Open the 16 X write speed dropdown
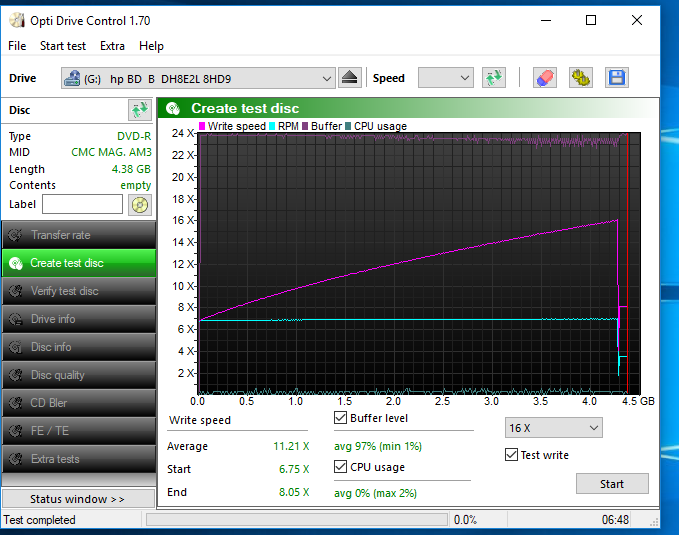The height and width of the screenshot is (535, 679). (x=553, y=428)
